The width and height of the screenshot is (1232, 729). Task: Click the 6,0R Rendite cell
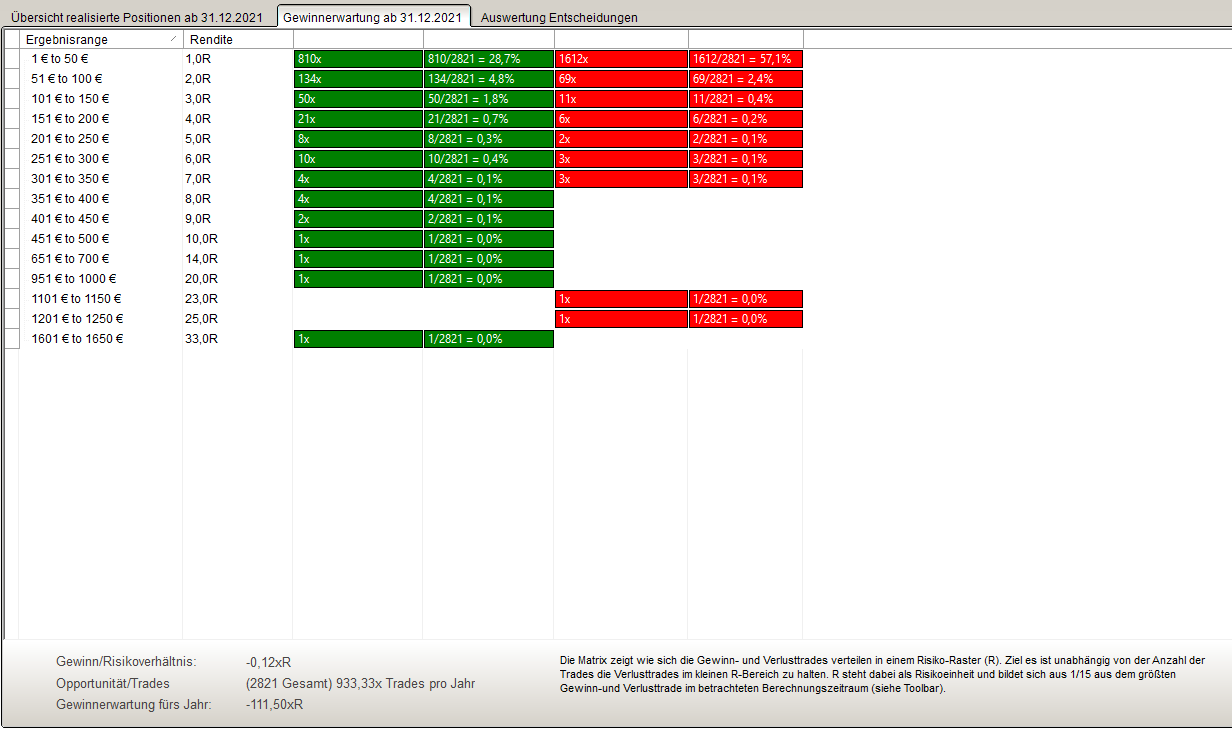[x=237, y=159]
